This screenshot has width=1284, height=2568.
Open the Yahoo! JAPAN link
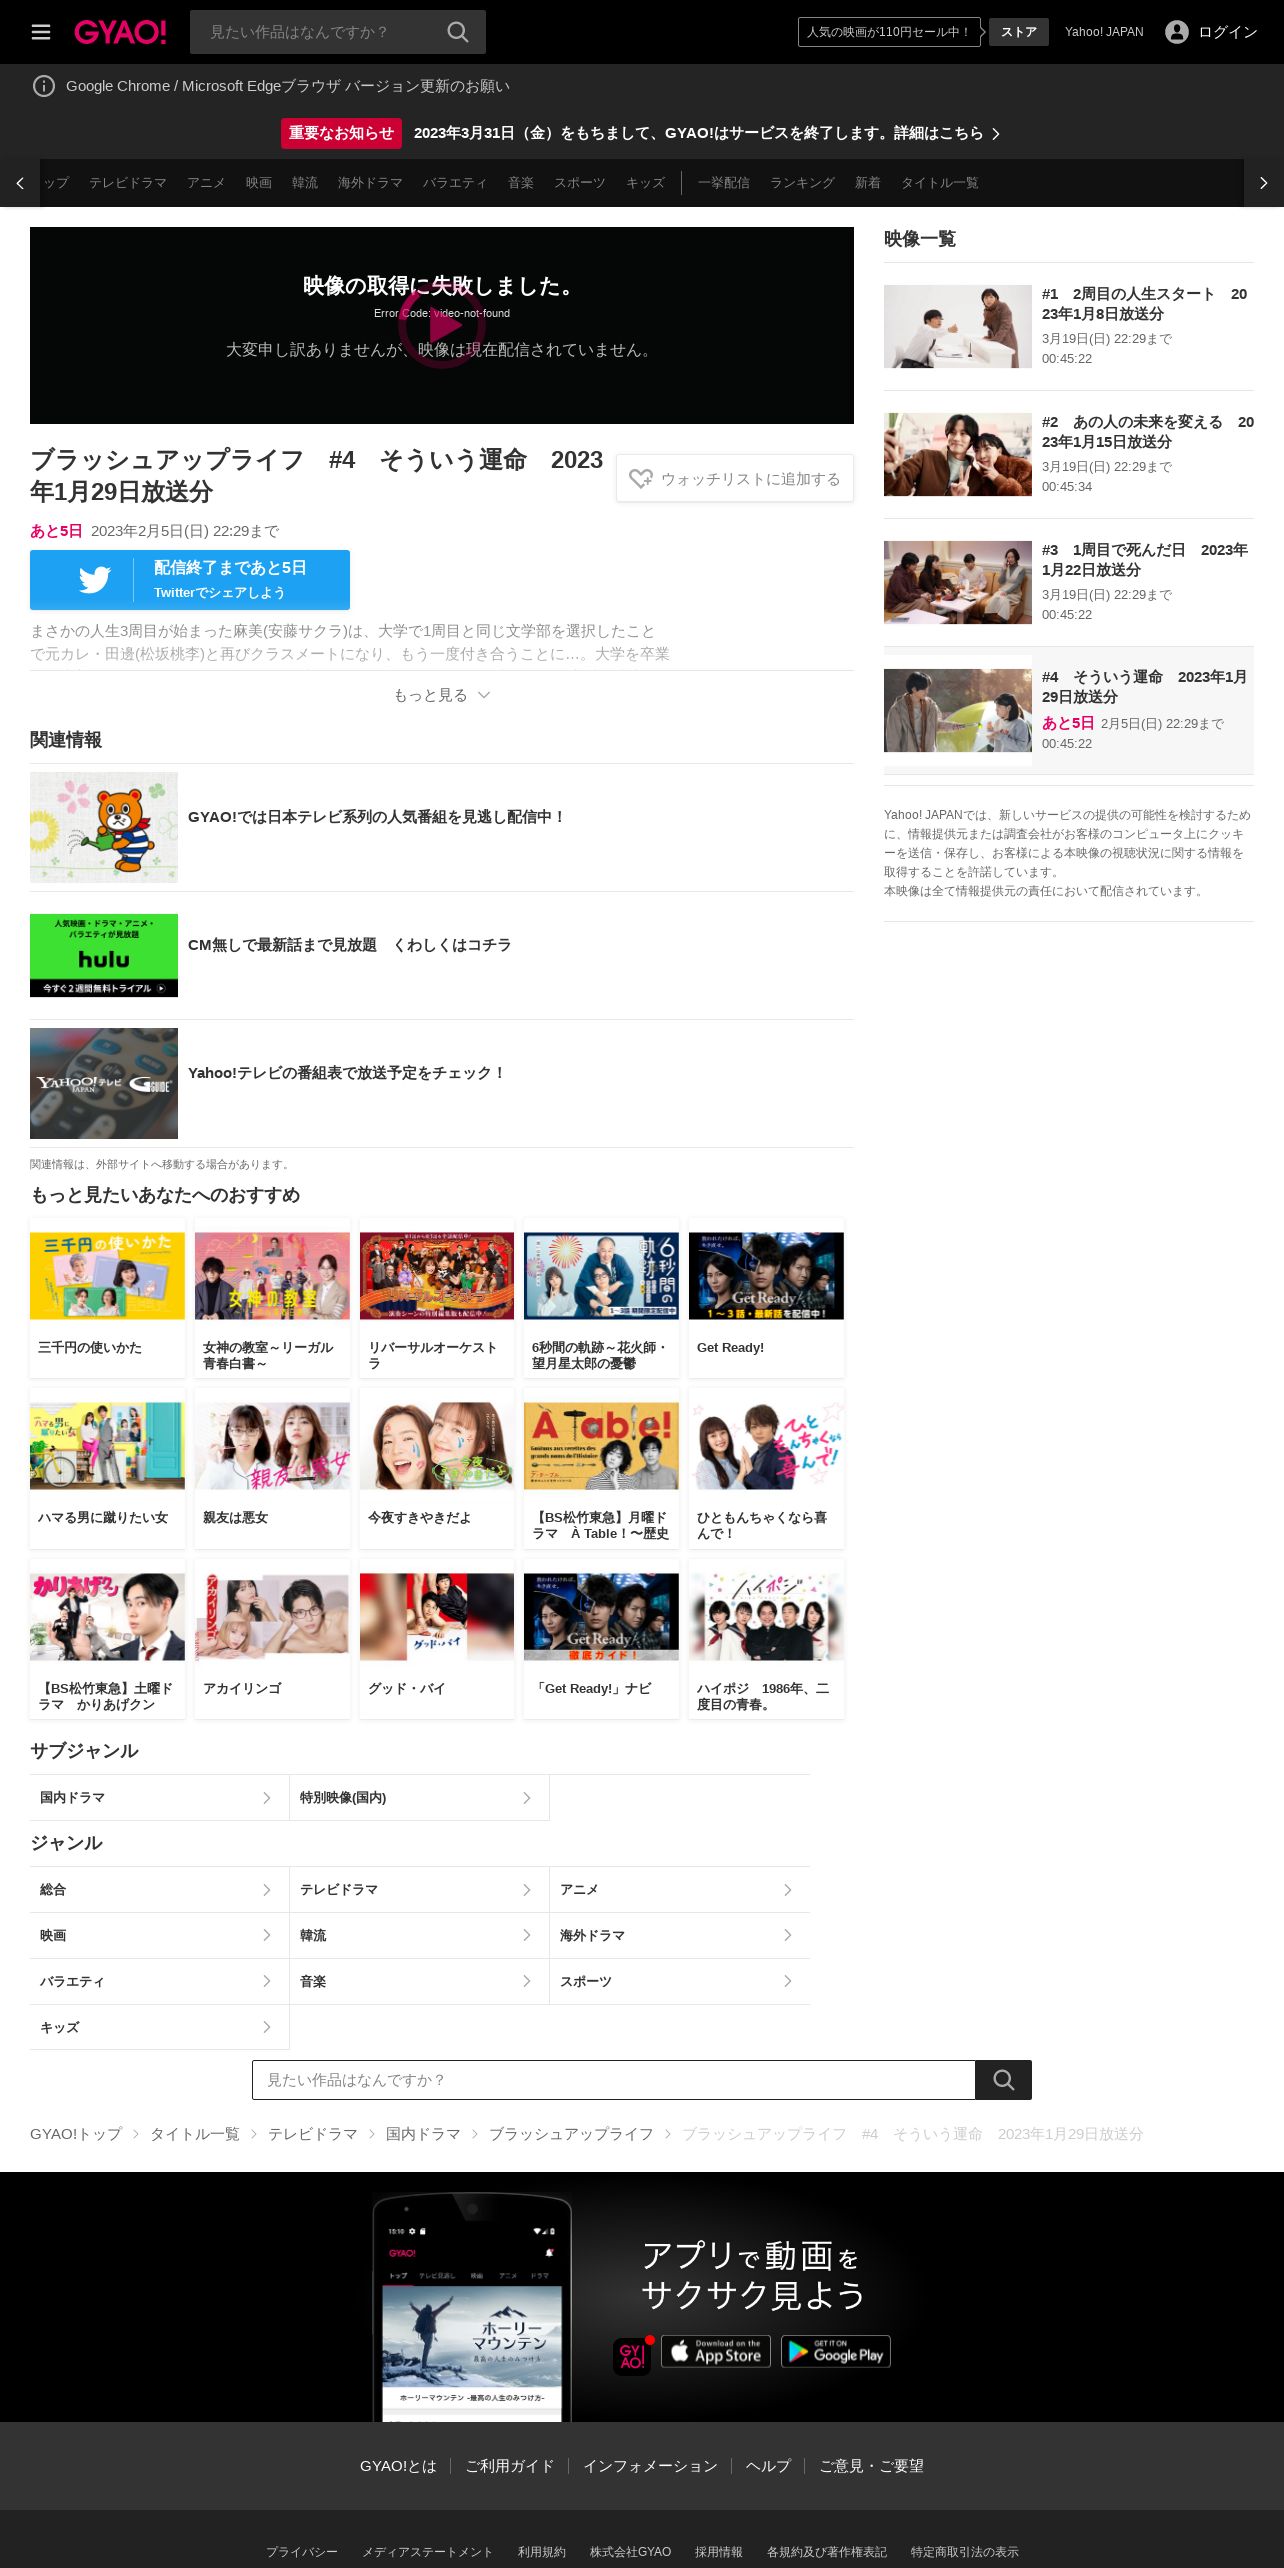coord(1104,32)
